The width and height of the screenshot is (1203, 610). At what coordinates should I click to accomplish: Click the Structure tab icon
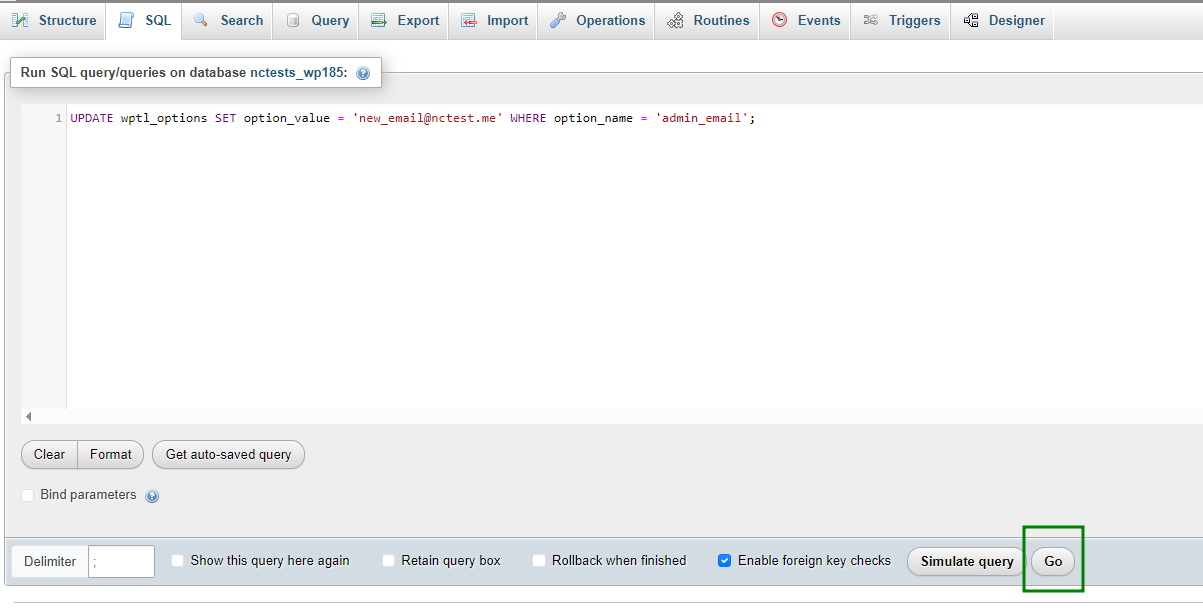(x=21, y=20)
